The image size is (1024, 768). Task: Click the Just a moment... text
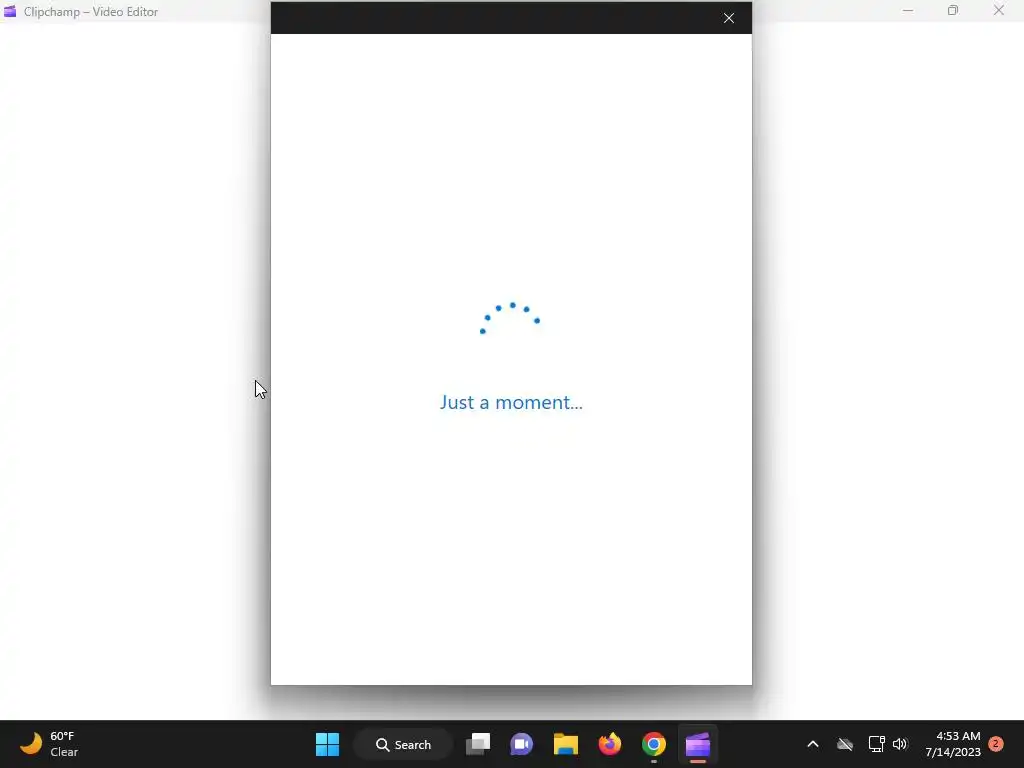coord(511,402)
